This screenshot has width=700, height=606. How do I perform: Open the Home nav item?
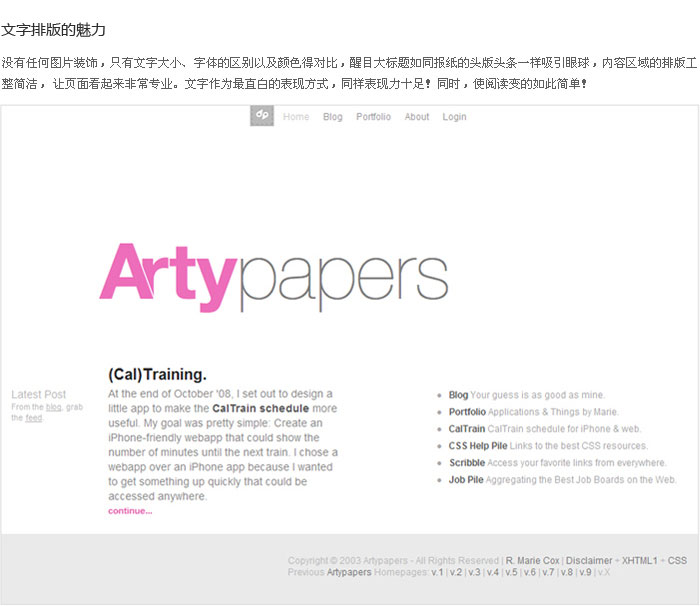click(296, 117)
